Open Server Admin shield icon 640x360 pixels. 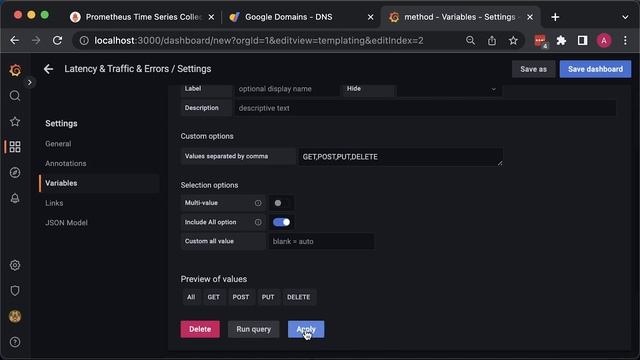point(15,291)
